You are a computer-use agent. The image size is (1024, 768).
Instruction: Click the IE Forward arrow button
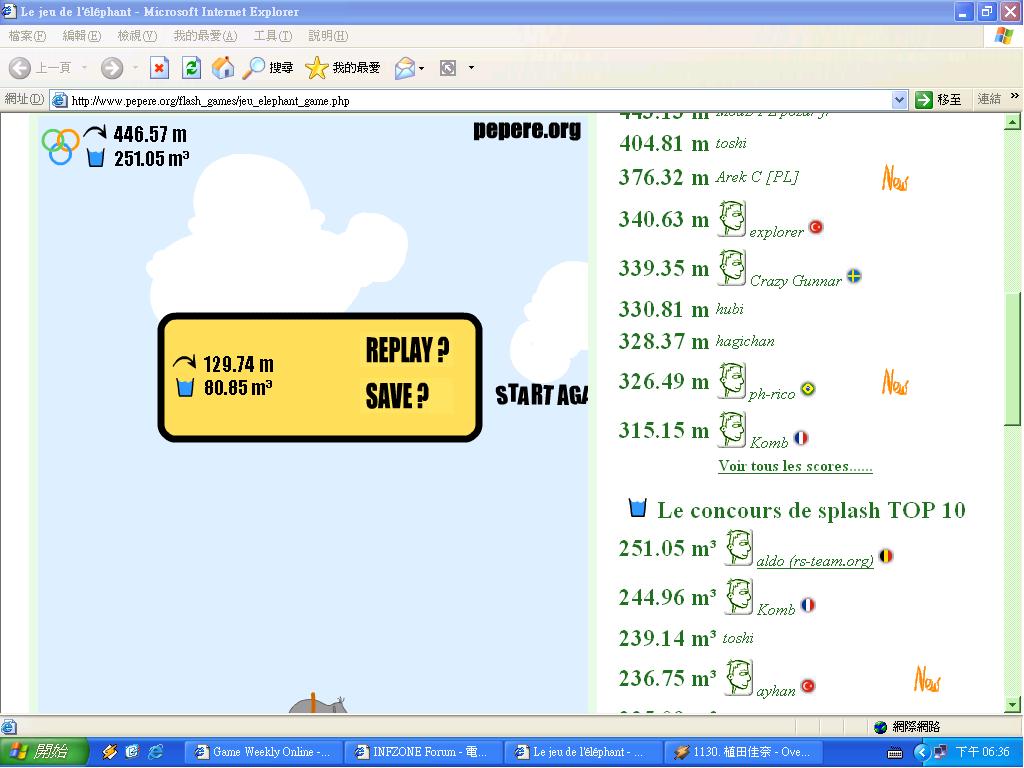coord(112,67)
